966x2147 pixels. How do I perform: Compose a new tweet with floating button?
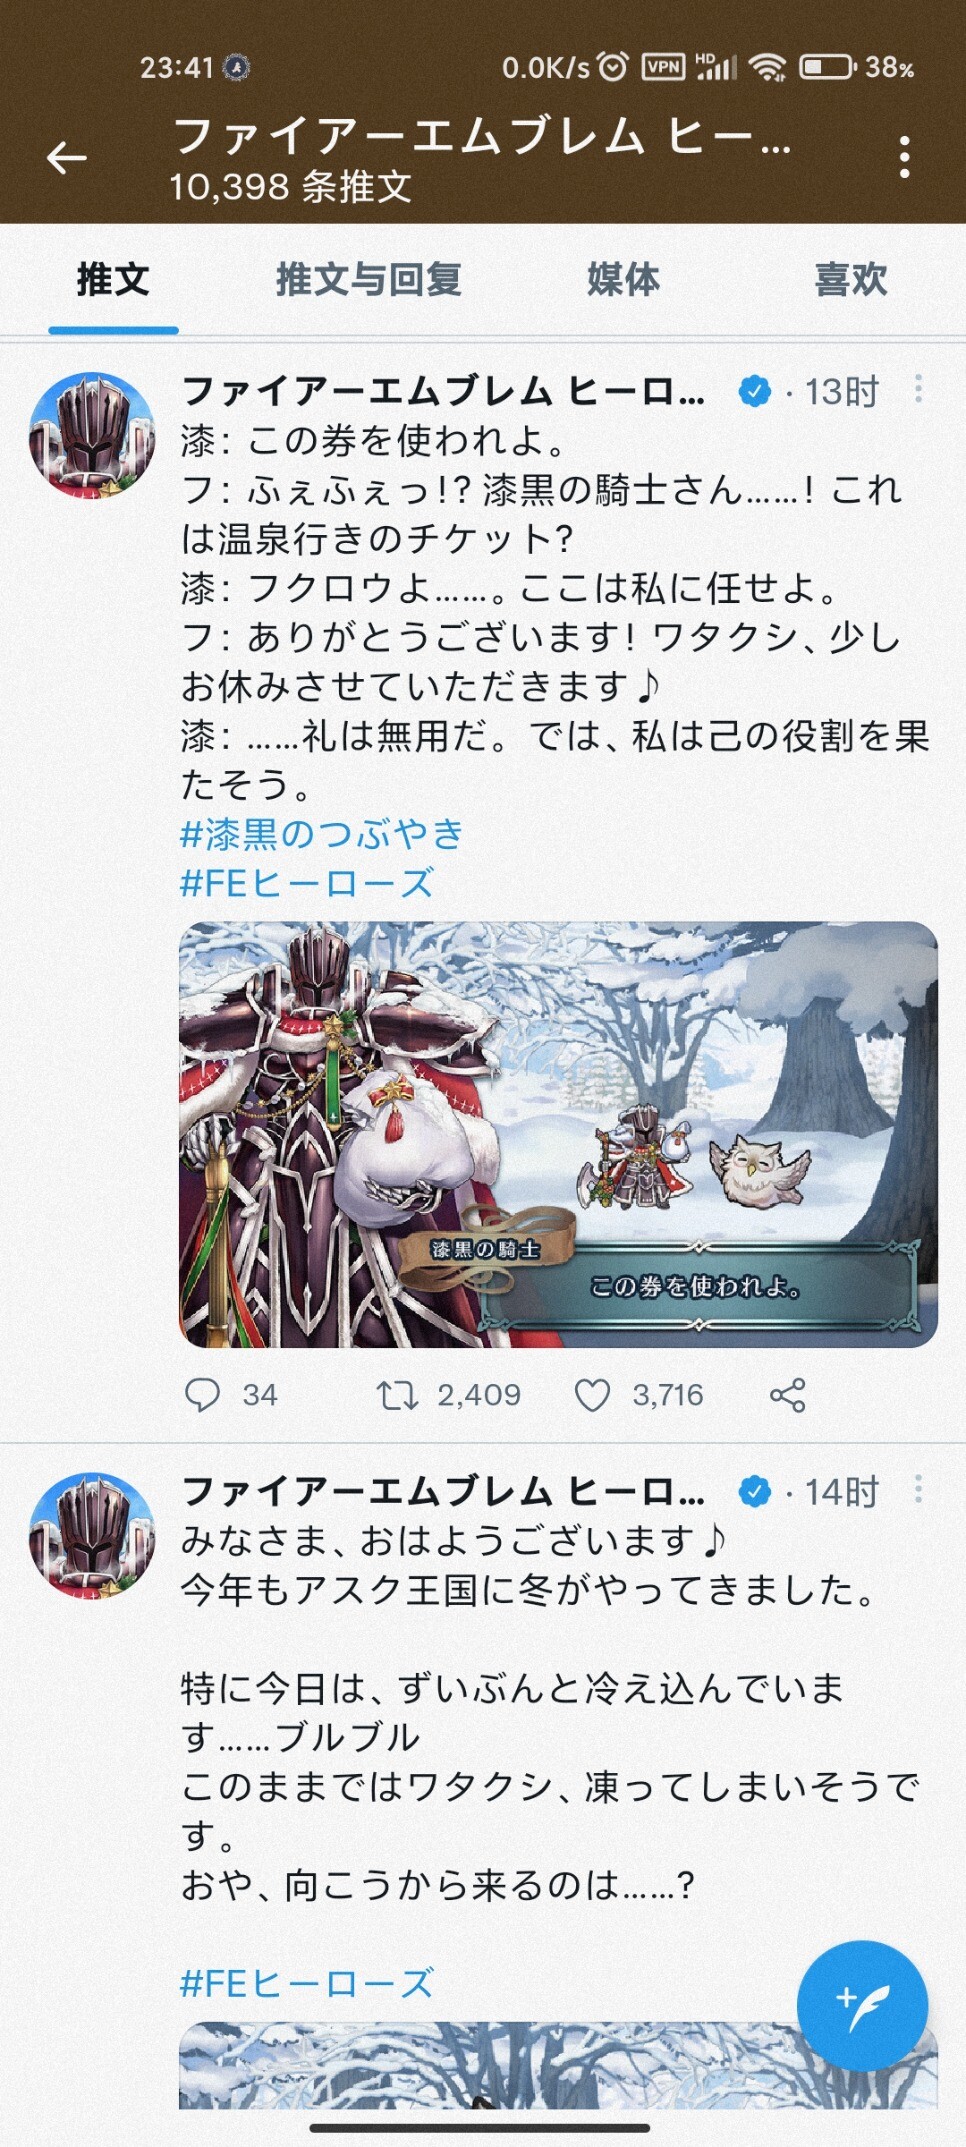(x=862, y=2004)
